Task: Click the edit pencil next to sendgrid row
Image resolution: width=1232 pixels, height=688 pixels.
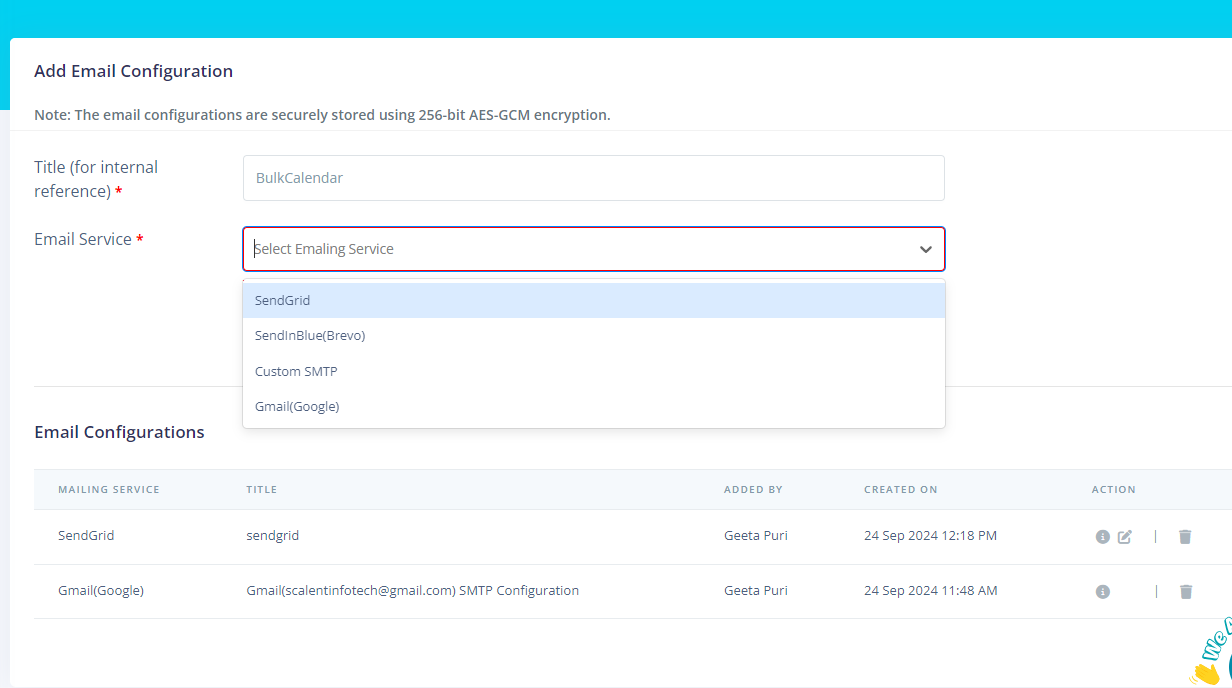Action: (x=1124, y=536)
